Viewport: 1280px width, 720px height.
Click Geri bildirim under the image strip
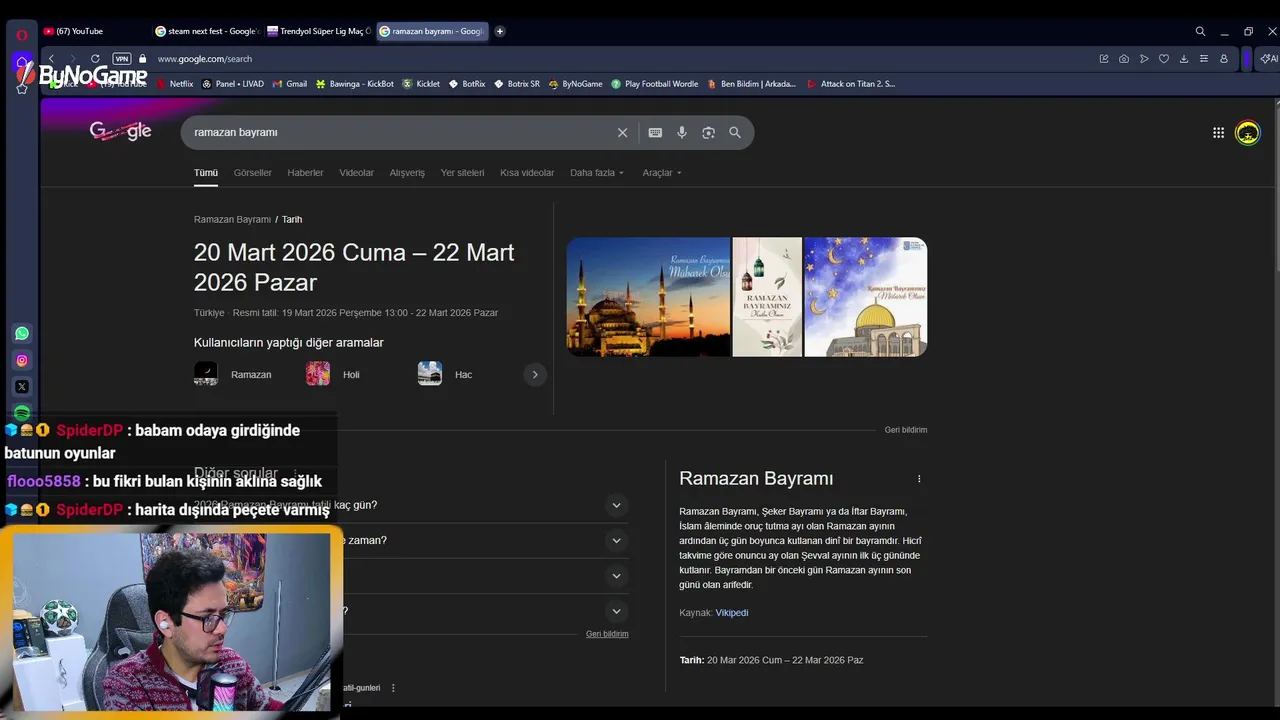click(906, 430)
